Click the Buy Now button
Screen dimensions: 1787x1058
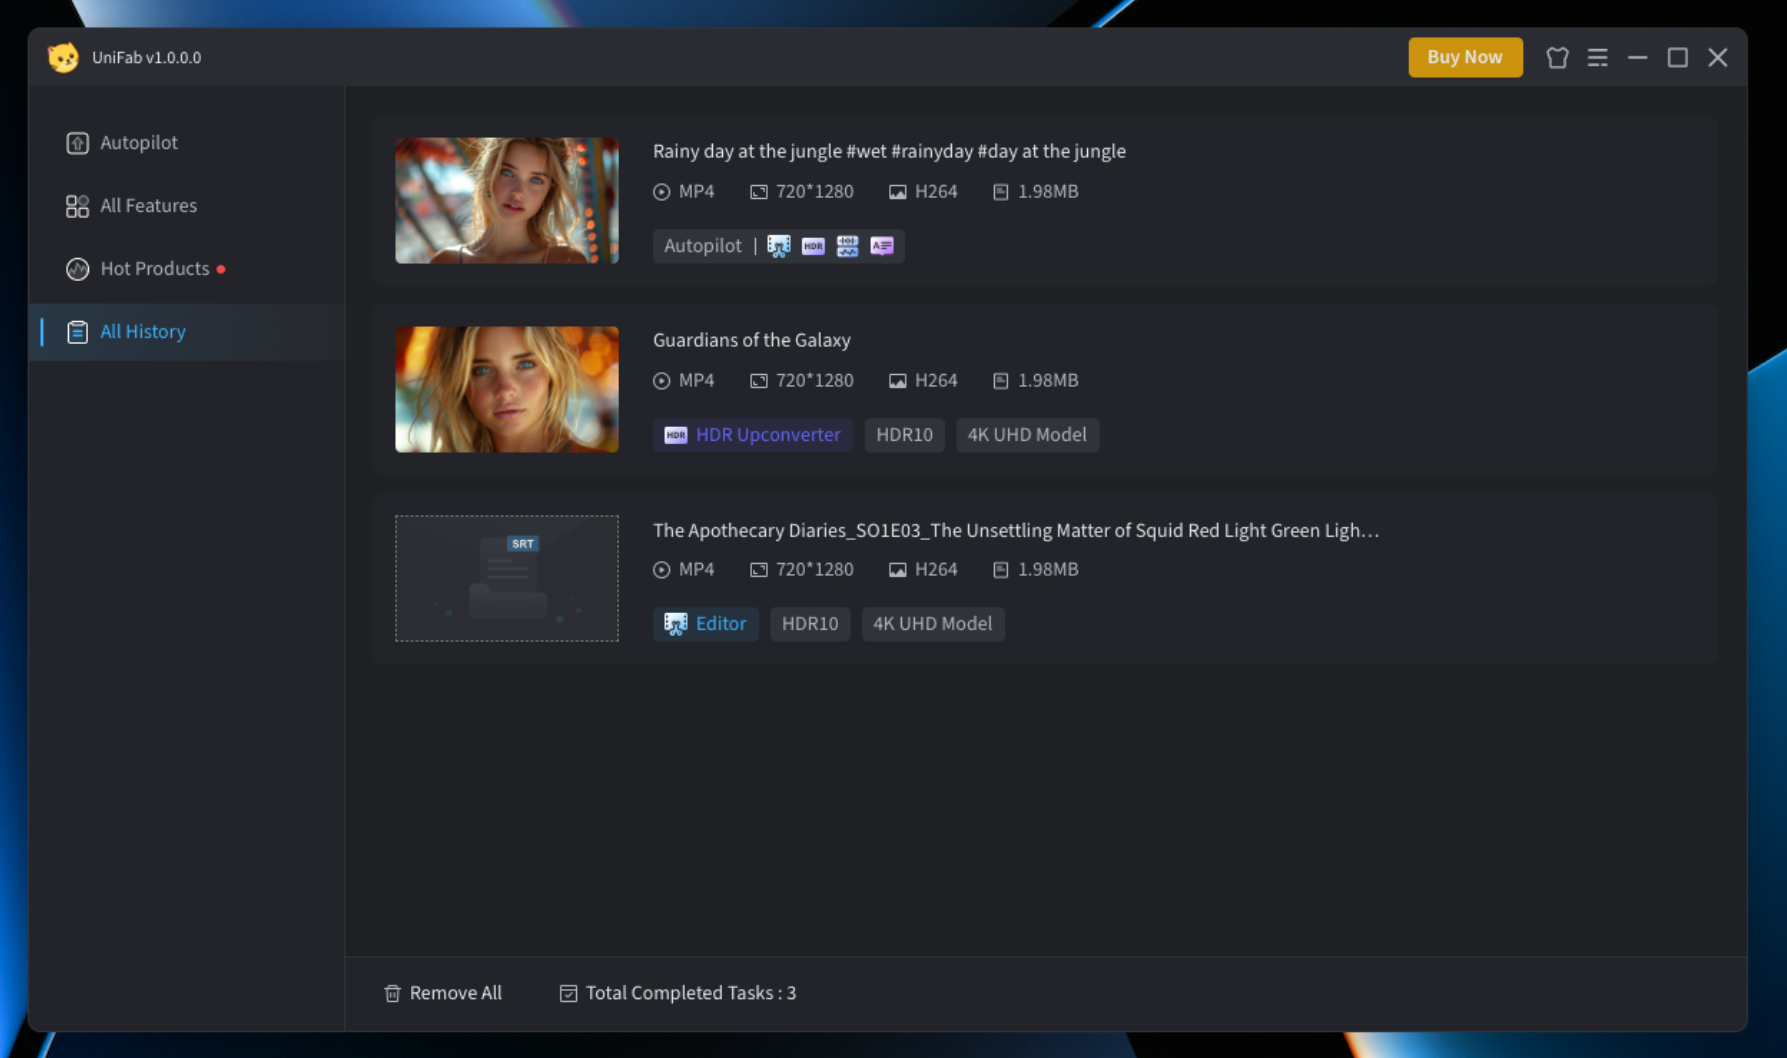point(1465,57)
